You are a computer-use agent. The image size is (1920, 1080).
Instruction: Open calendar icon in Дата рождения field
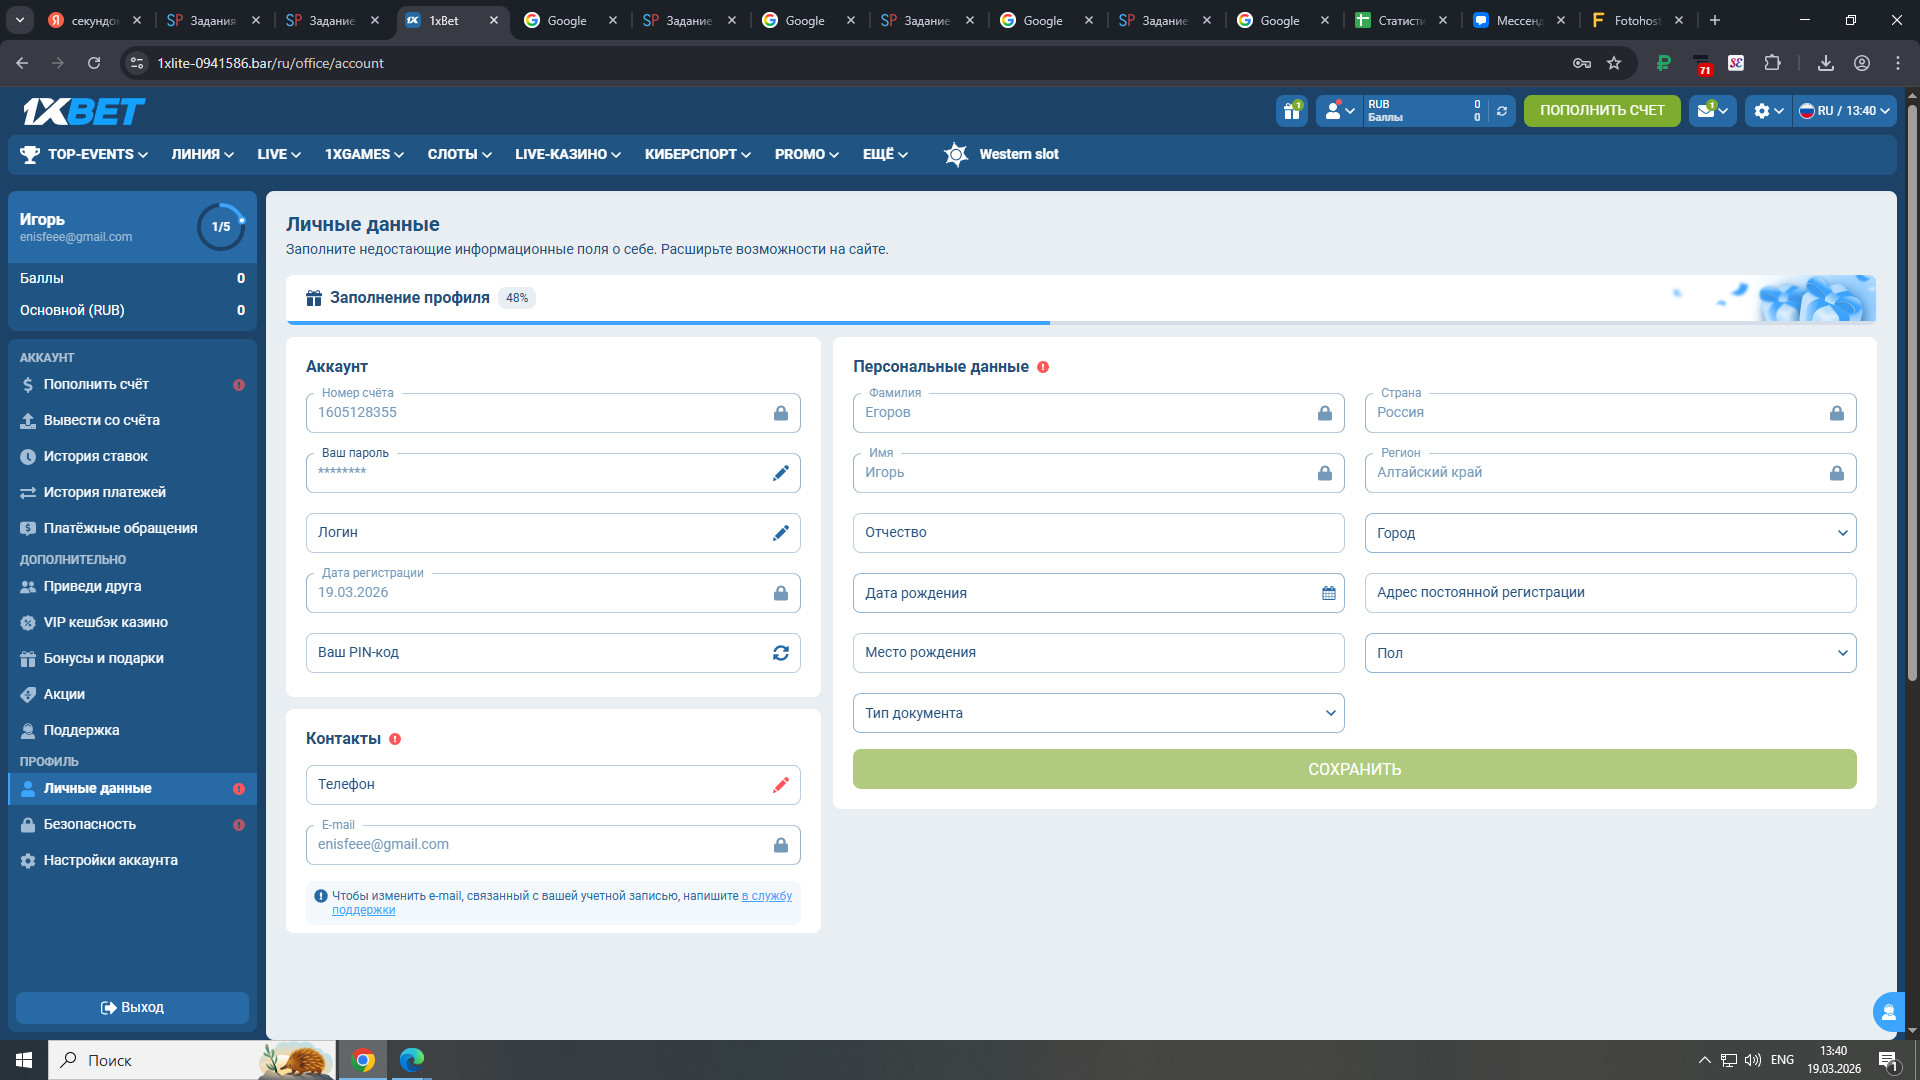click(1328, 593)
